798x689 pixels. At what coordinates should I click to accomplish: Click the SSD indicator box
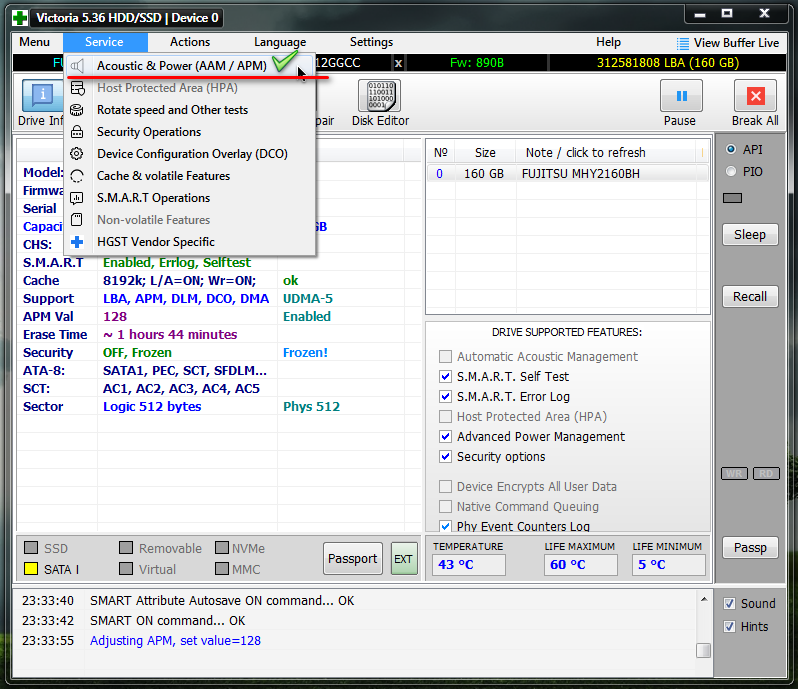[31, 548]
